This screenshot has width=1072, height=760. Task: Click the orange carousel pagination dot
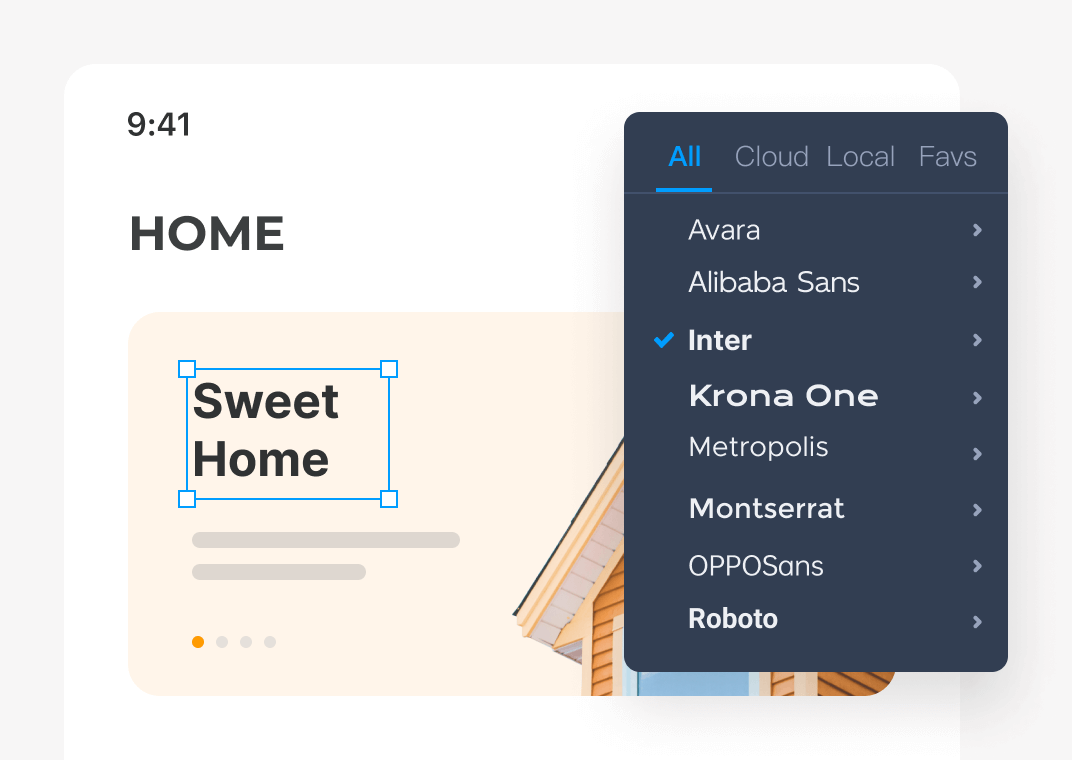(x=198, y=642)
